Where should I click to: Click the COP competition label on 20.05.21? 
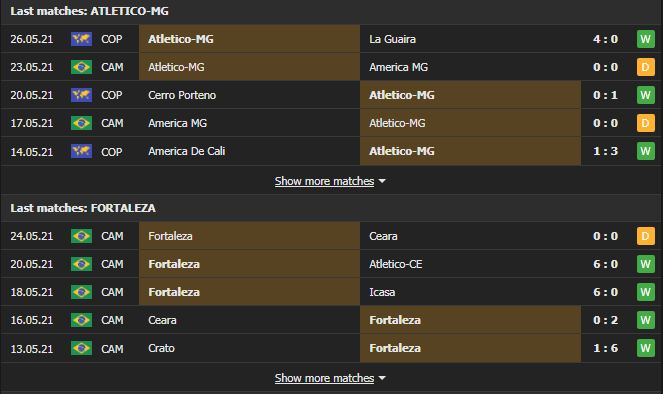(x=112, y=95)
